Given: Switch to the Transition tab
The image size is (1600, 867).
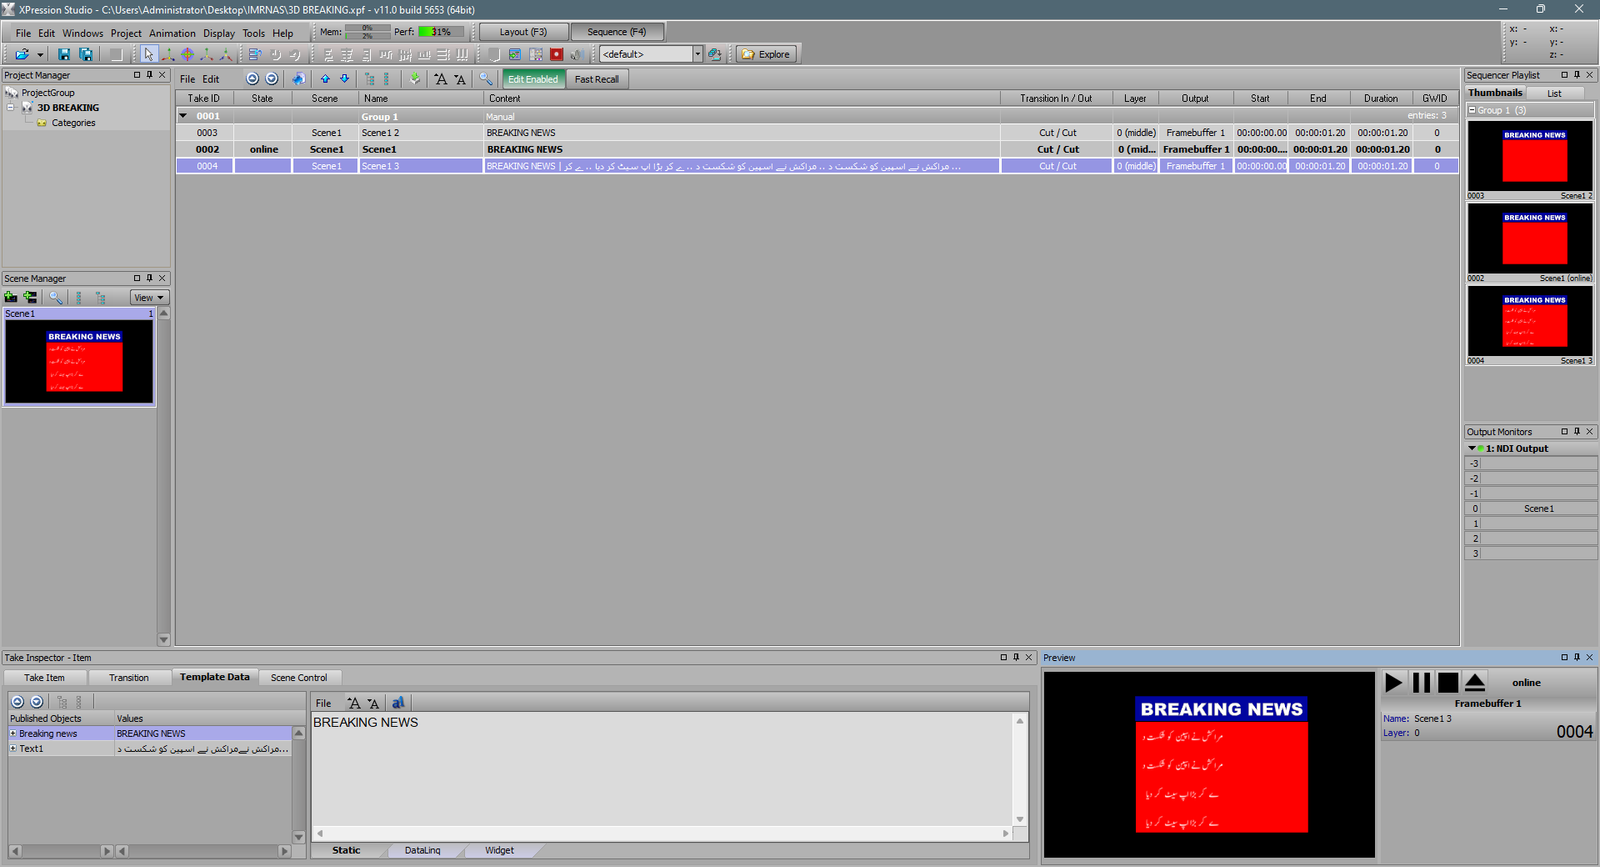Looking at the screenshot, I should point(129,678).
